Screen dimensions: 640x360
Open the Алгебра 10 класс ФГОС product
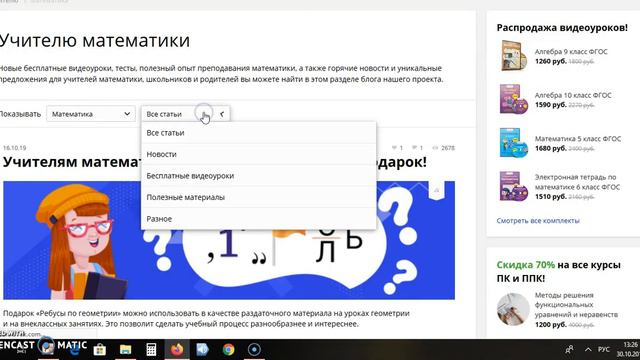point(573,95)
